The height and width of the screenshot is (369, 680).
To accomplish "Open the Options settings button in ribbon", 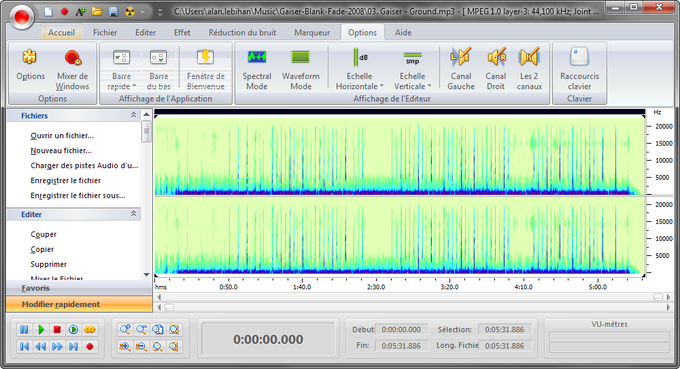I will pyautogui.click(x=30, y=66).
